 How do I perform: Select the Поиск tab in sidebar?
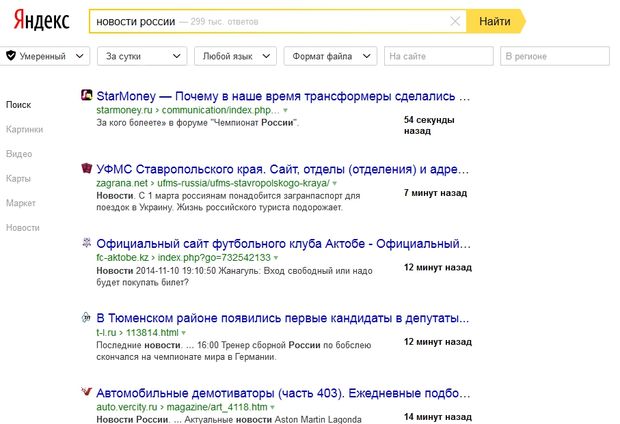tap(18, 105)
